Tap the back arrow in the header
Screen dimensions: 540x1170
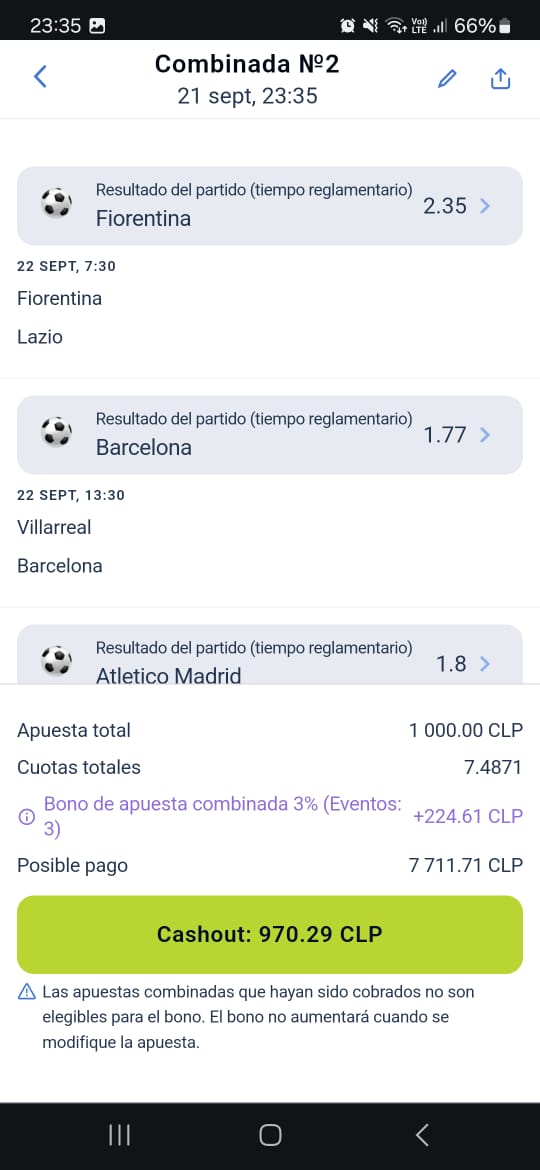pyautogui.click(x=40, y=76)
